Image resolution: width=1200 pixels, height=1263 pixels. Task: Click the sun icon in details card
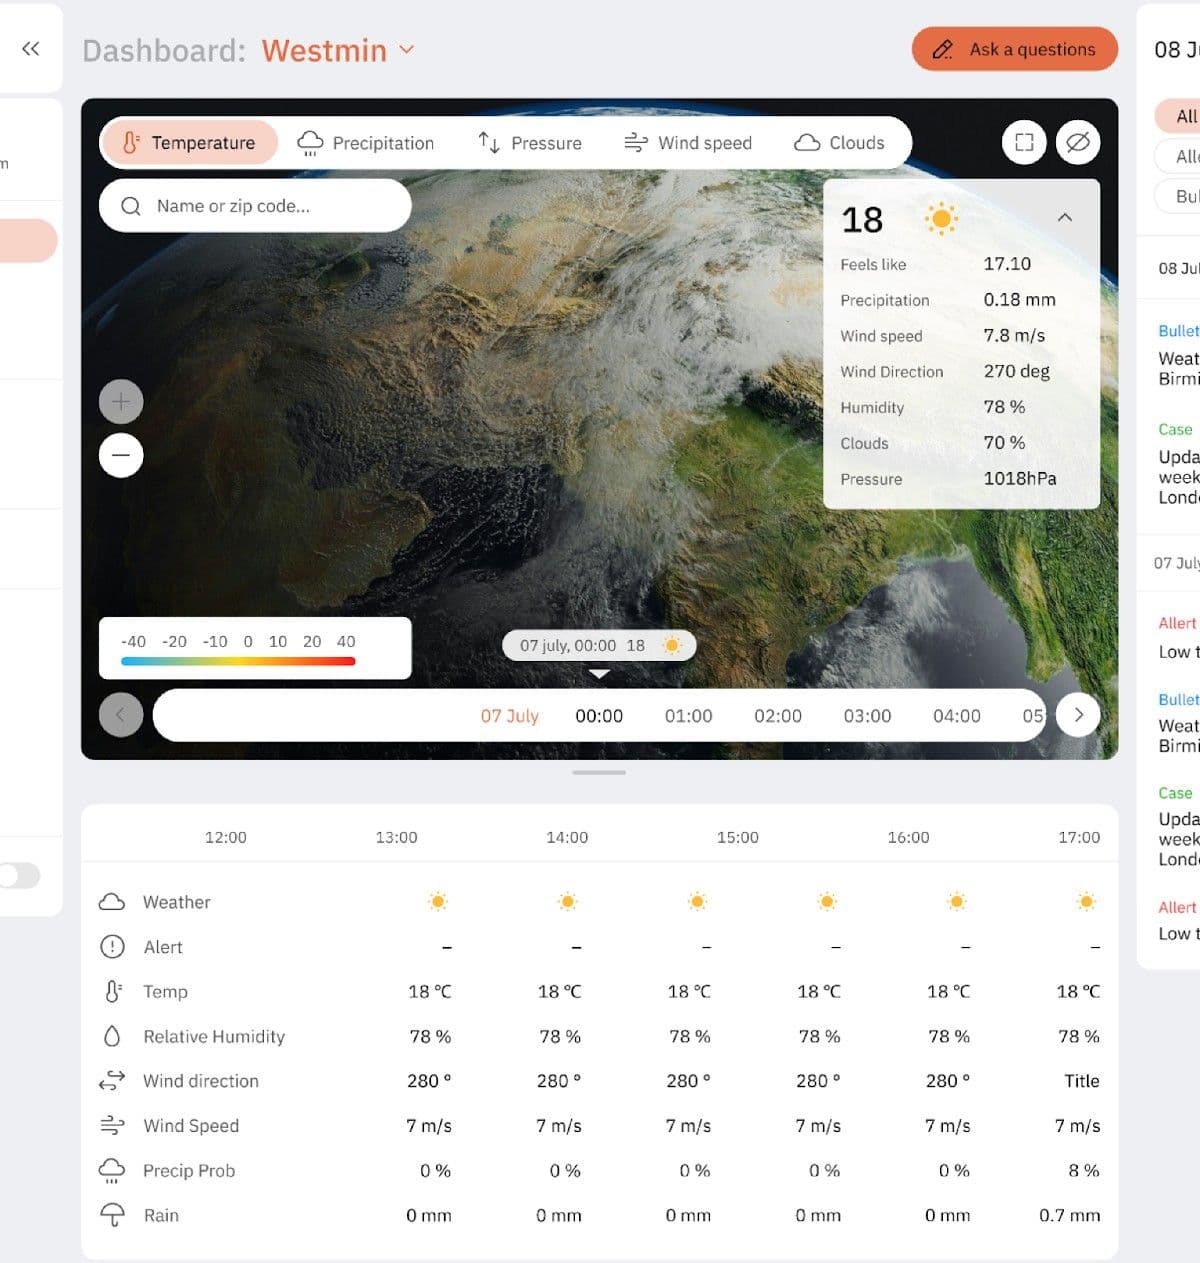coord(941,218)
